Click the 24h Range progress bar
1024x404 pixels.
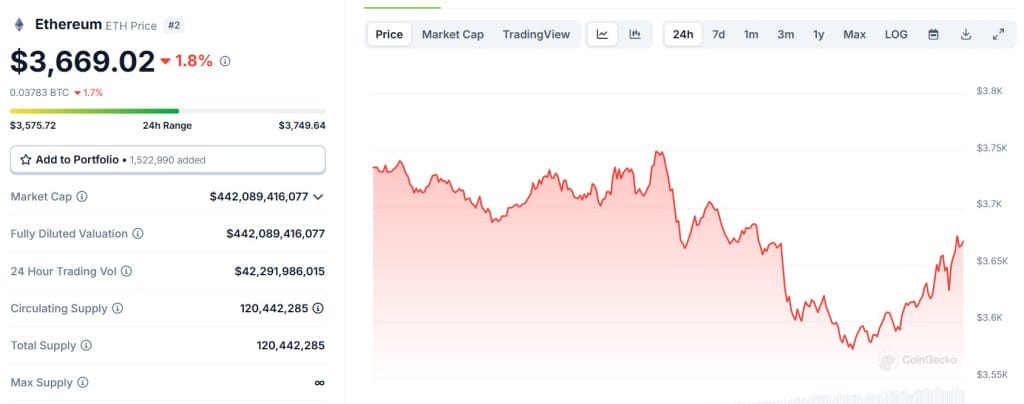tap(168, 111)
